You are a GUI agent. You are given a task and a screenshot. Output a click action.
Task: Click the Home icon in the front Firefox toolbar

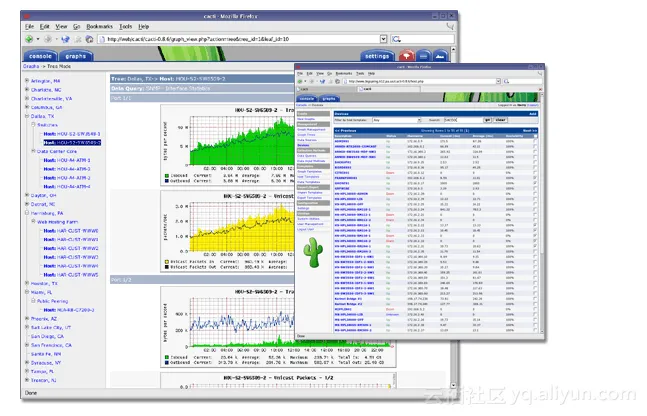[x=338, y=81]
